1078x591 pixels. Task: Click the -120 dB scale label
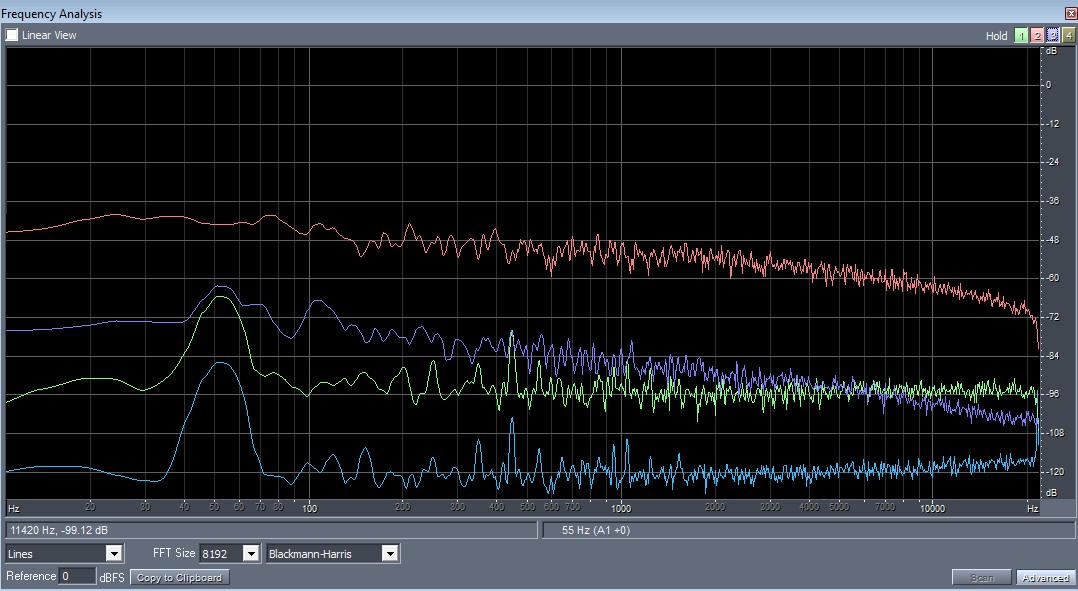(1054, 471)
